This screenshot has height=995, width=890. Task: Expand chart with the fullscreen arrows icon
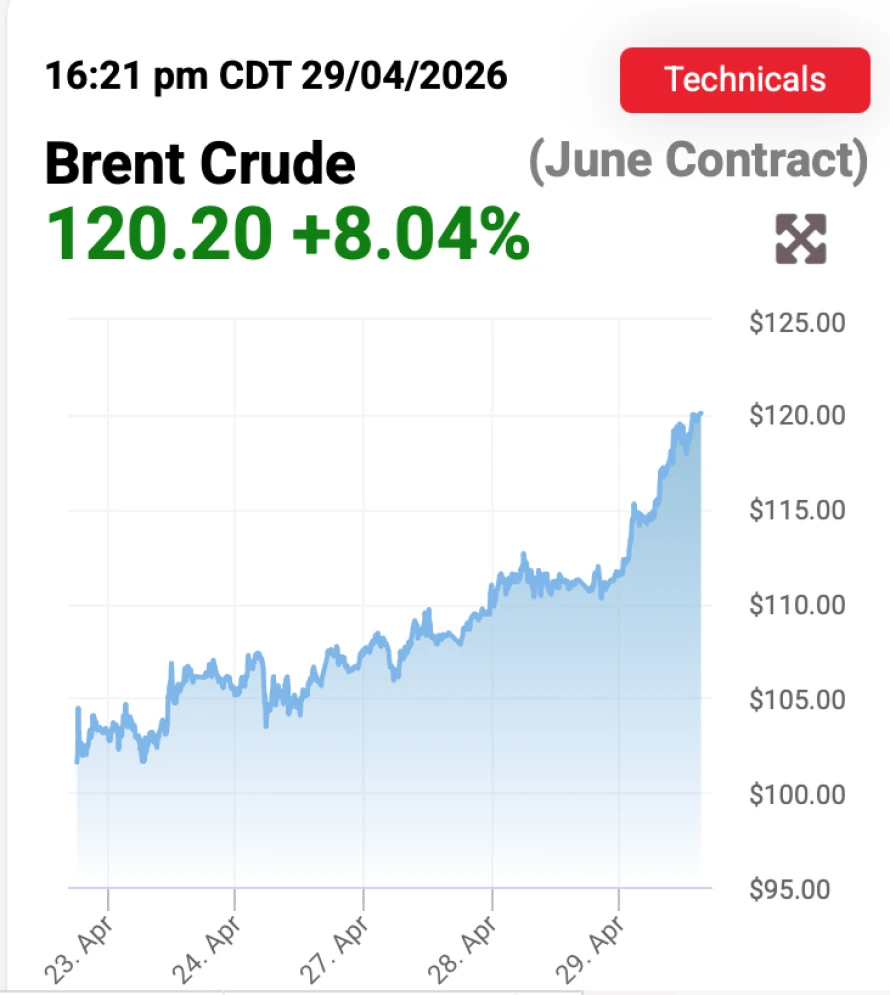(x=801, y=240)
